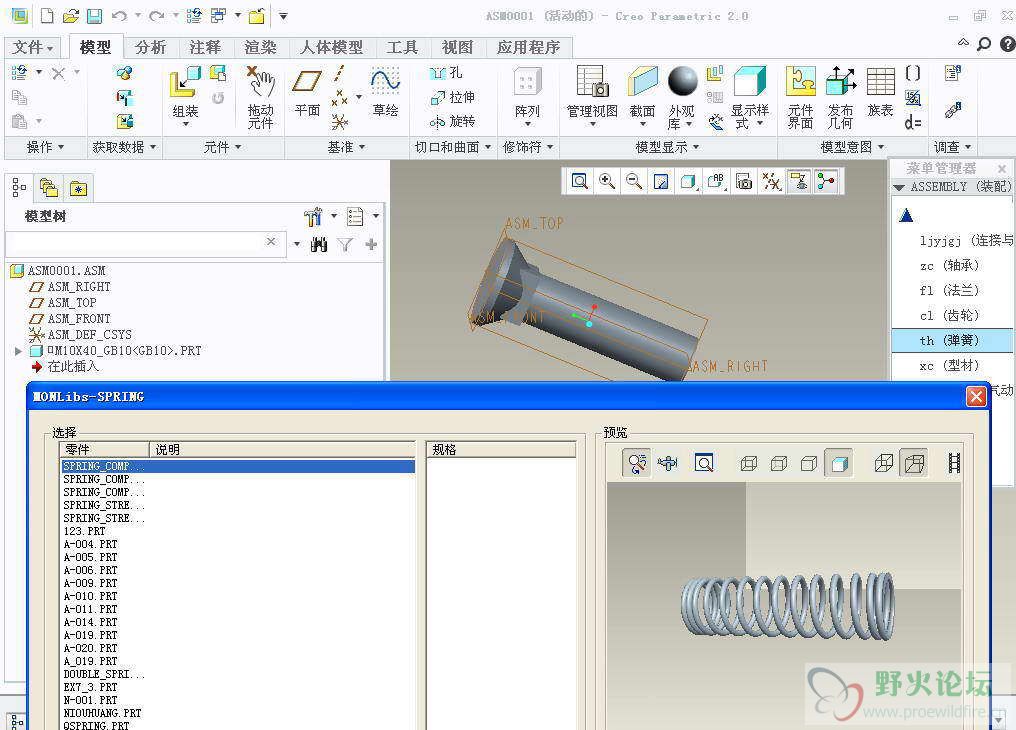Image resolution: width=1016 pixels, height=730 pixels.
Task: Click the 规格 column header
Action: (501, 450)
